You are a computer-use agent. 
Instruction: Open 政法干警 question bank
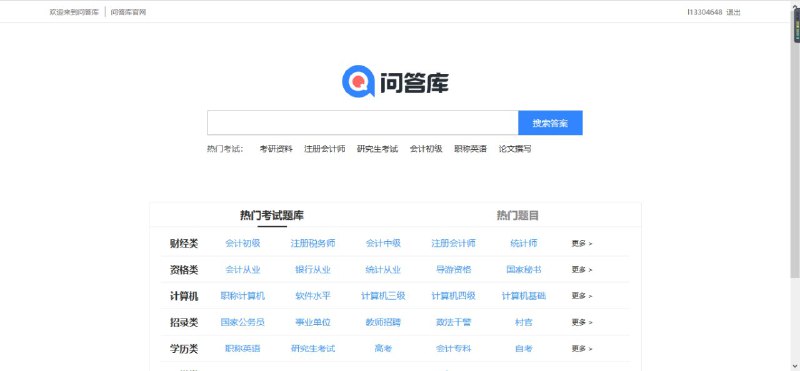(454, 323)
